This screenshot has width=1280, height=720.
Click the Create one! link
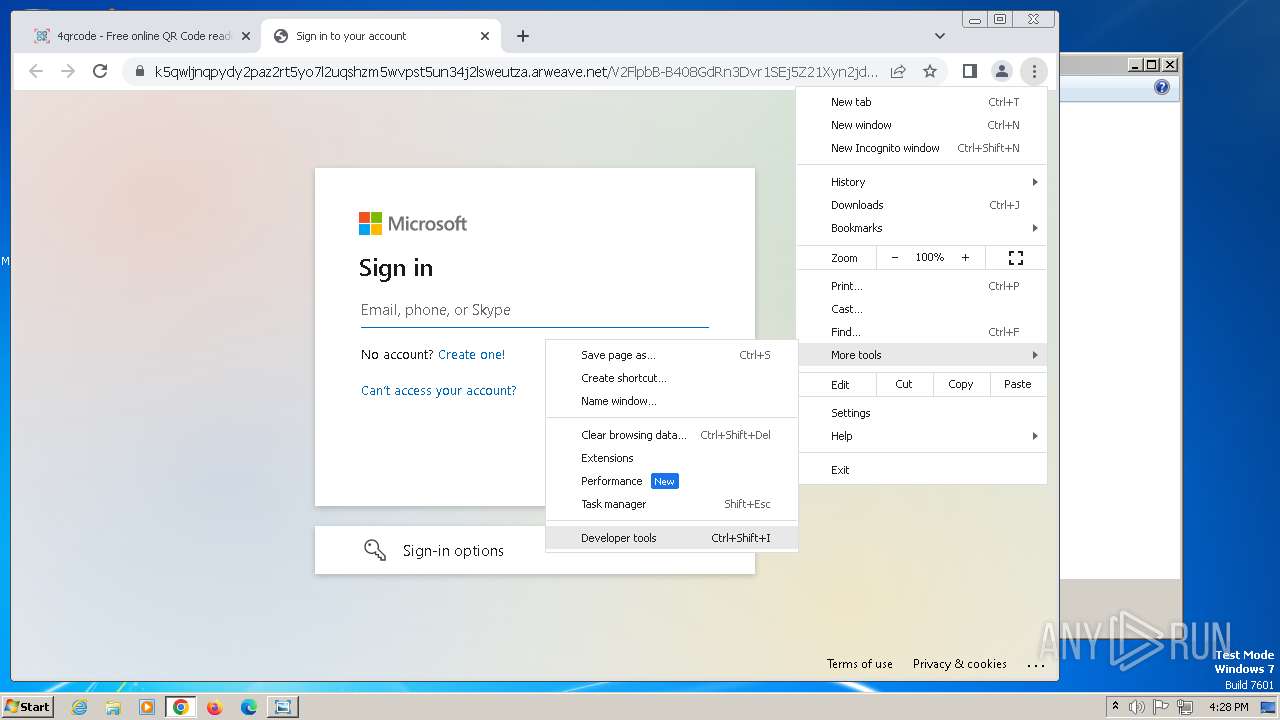471,355
